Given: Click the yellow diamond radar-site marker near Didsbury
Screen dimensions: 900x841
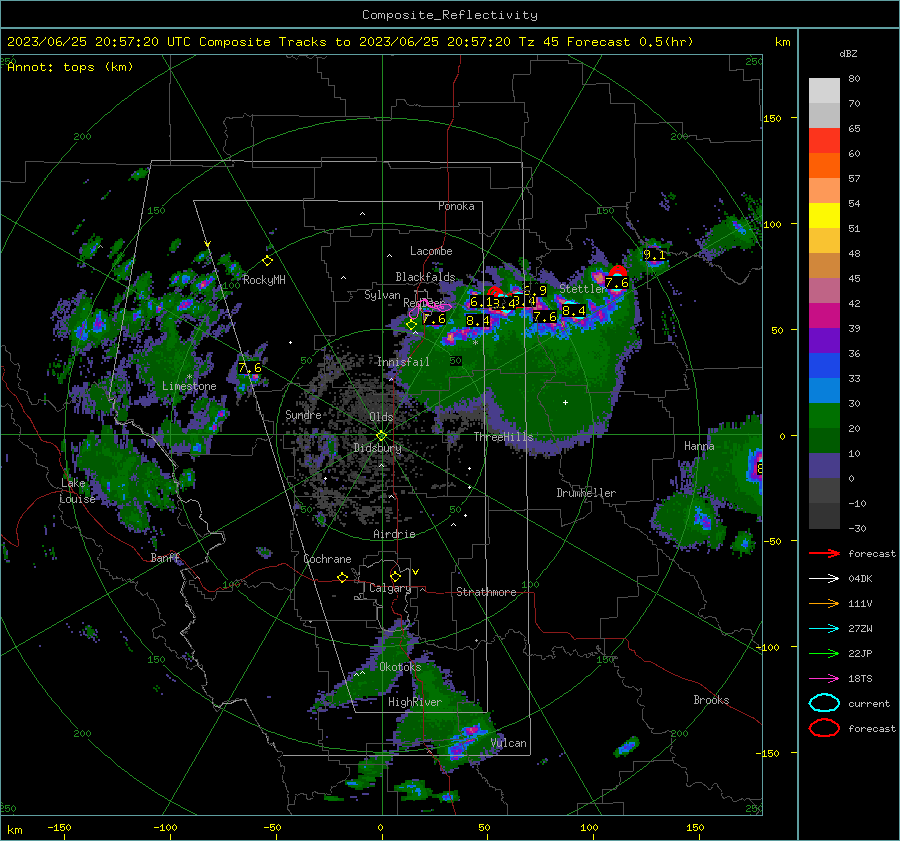Looking at the screenshot, I should (x=381, y=436).
